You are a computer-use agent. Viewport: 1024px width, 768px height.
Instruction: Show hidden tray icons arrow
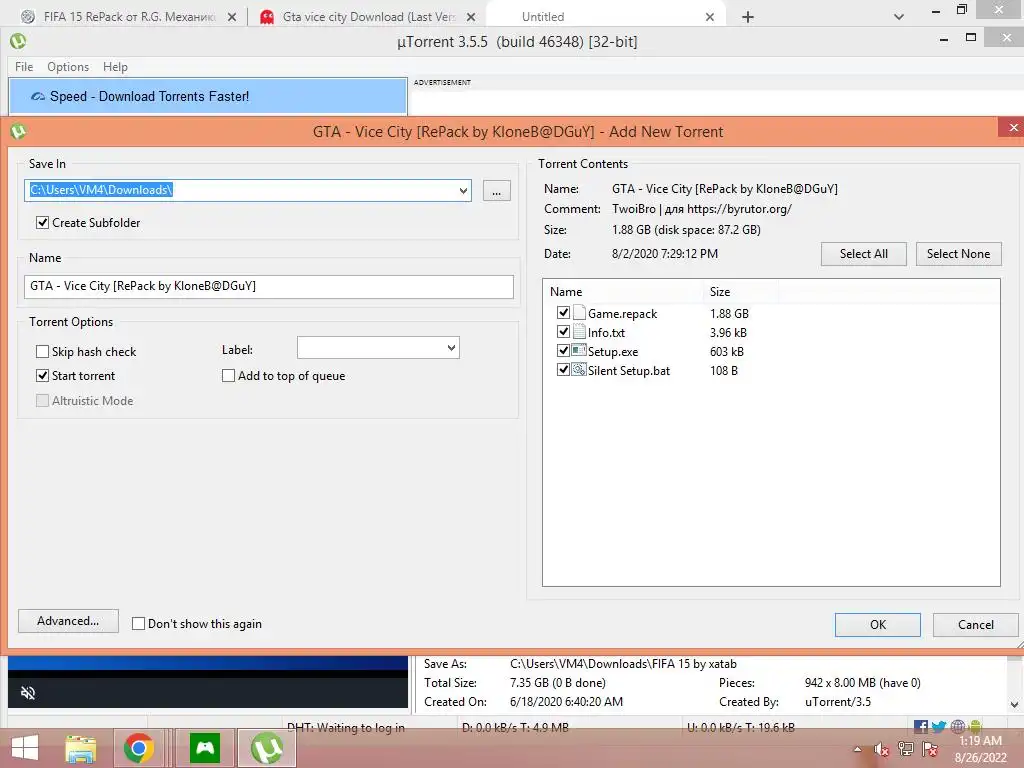coord(857,750)
